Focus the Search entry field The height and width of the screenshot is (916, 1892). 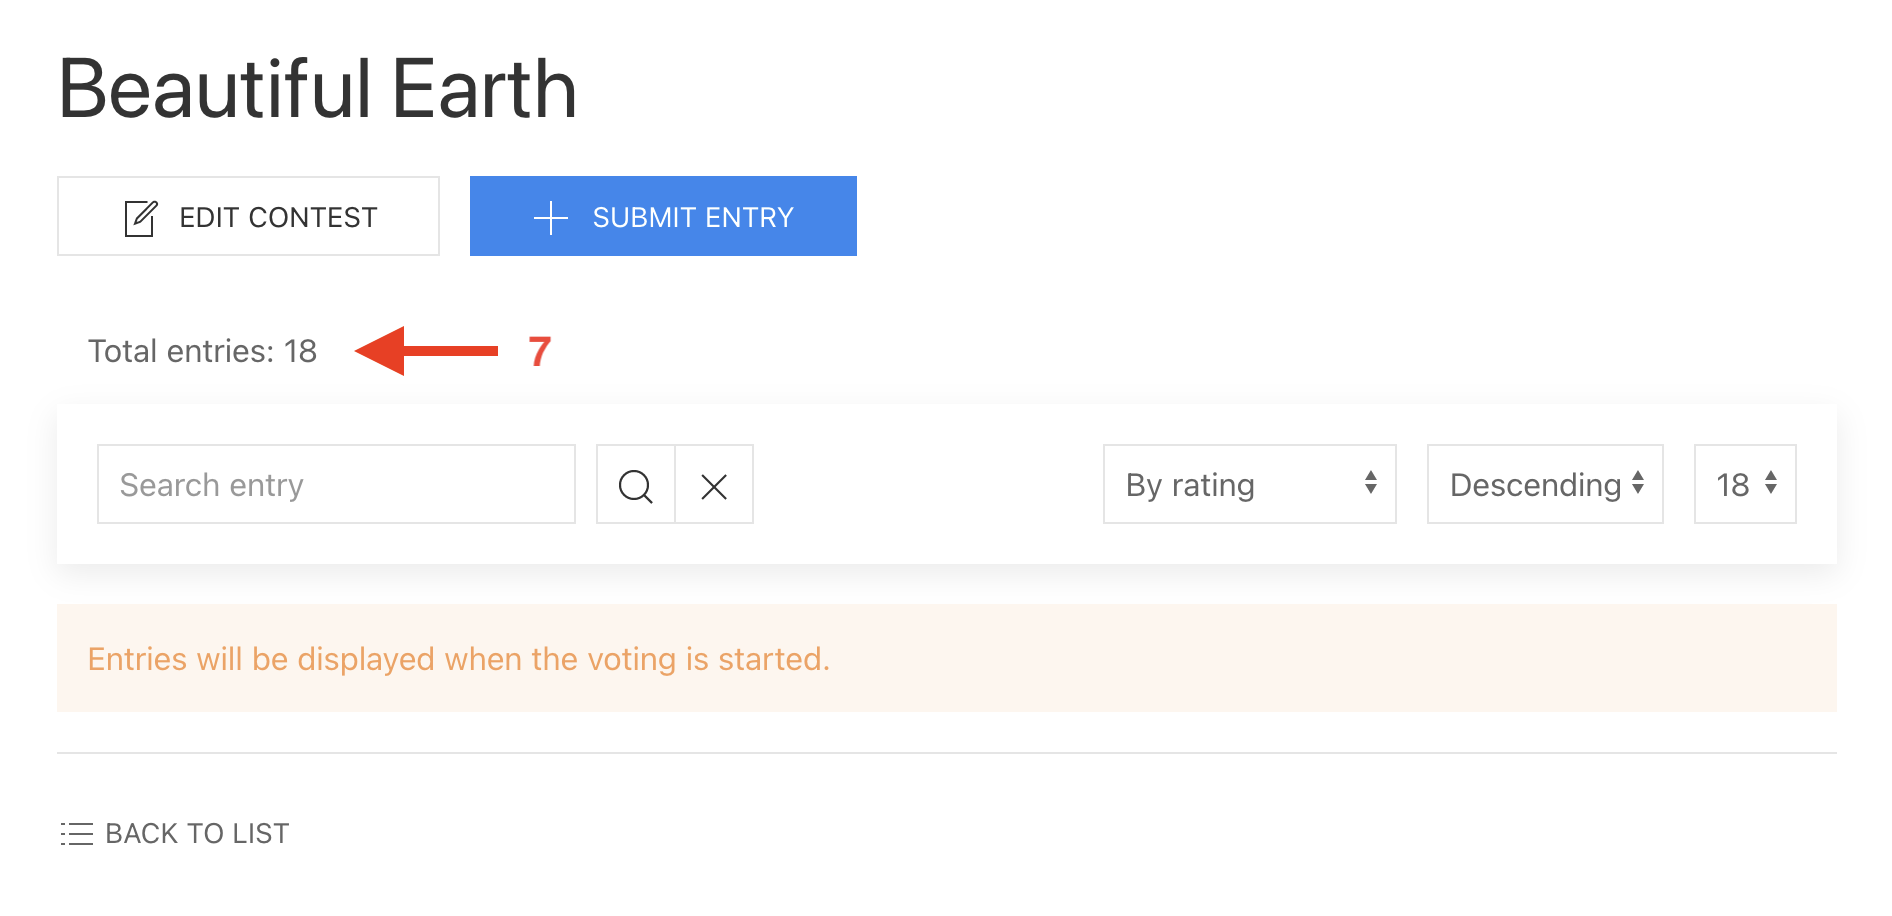[x=336, y=485]
